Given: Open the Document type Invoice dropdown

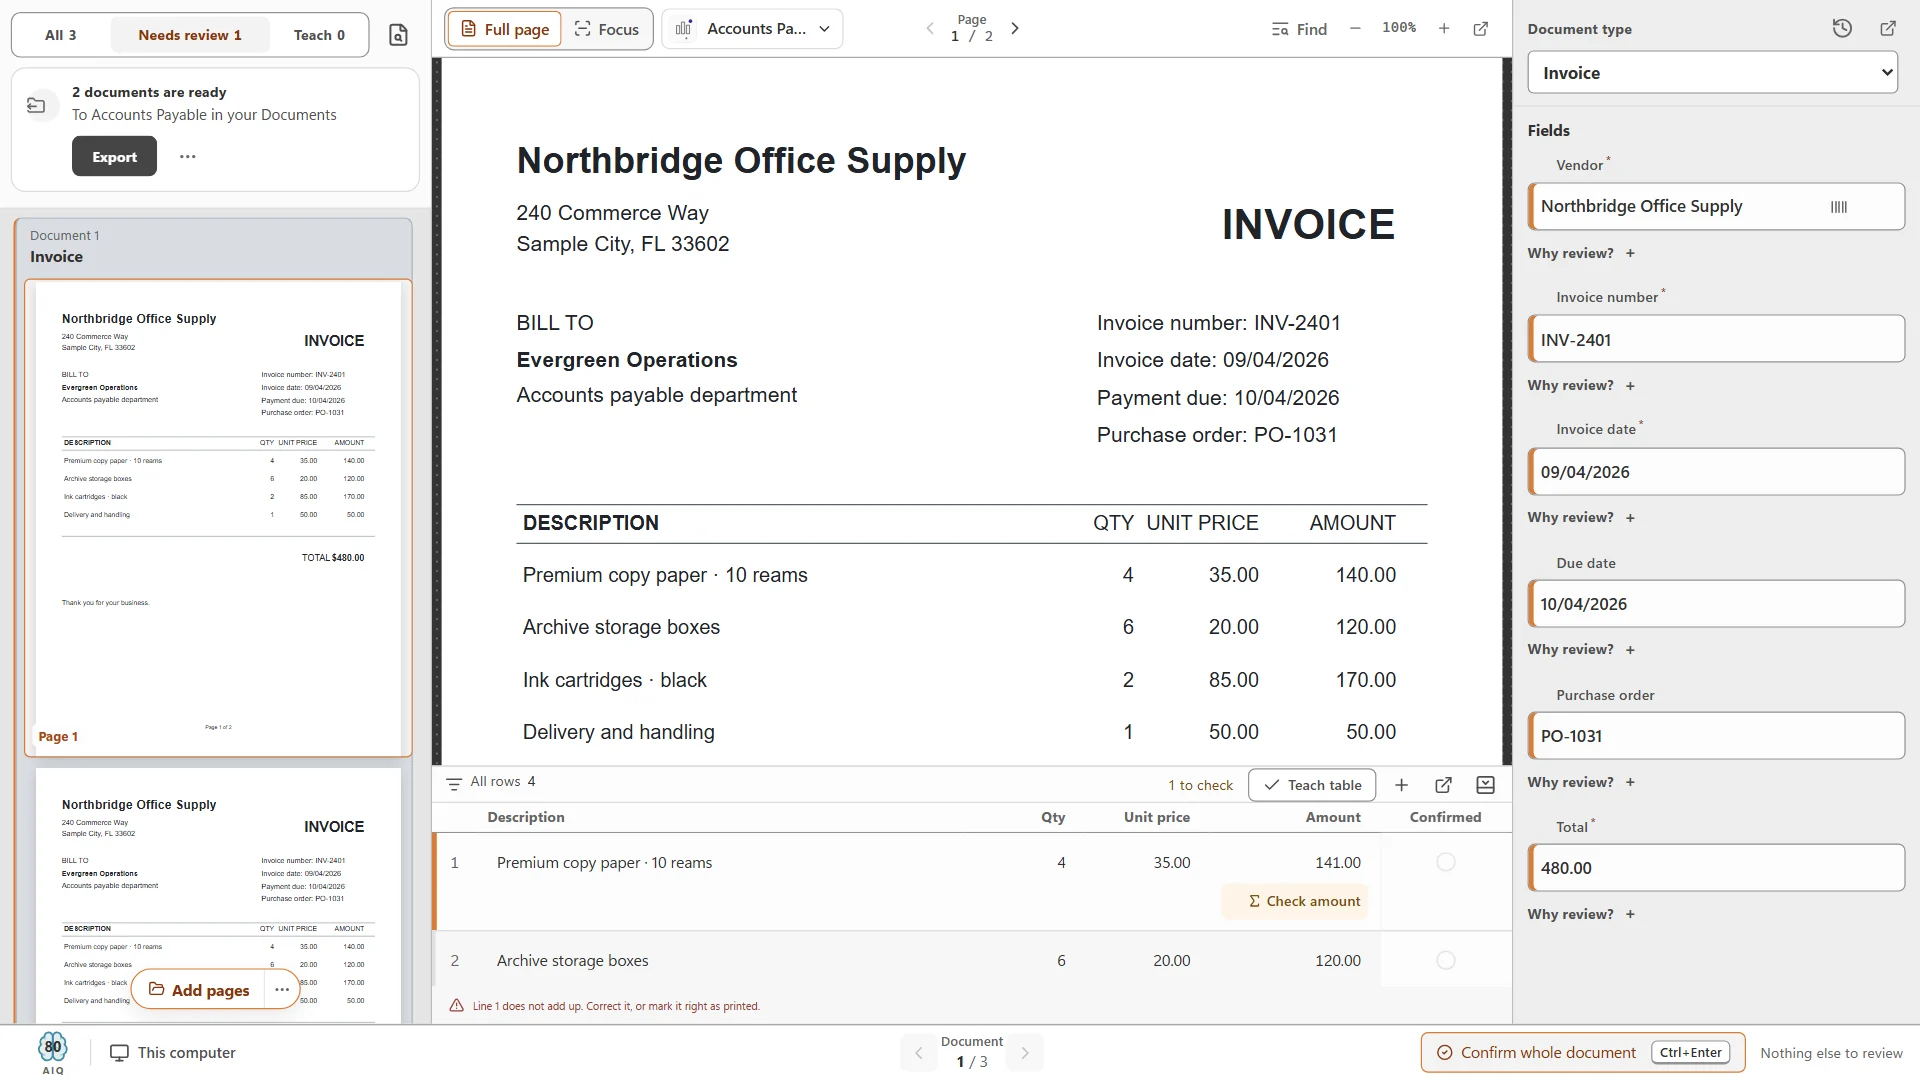Looking at the screenshot, I should pyautogui.click(x=1712, y=73).
